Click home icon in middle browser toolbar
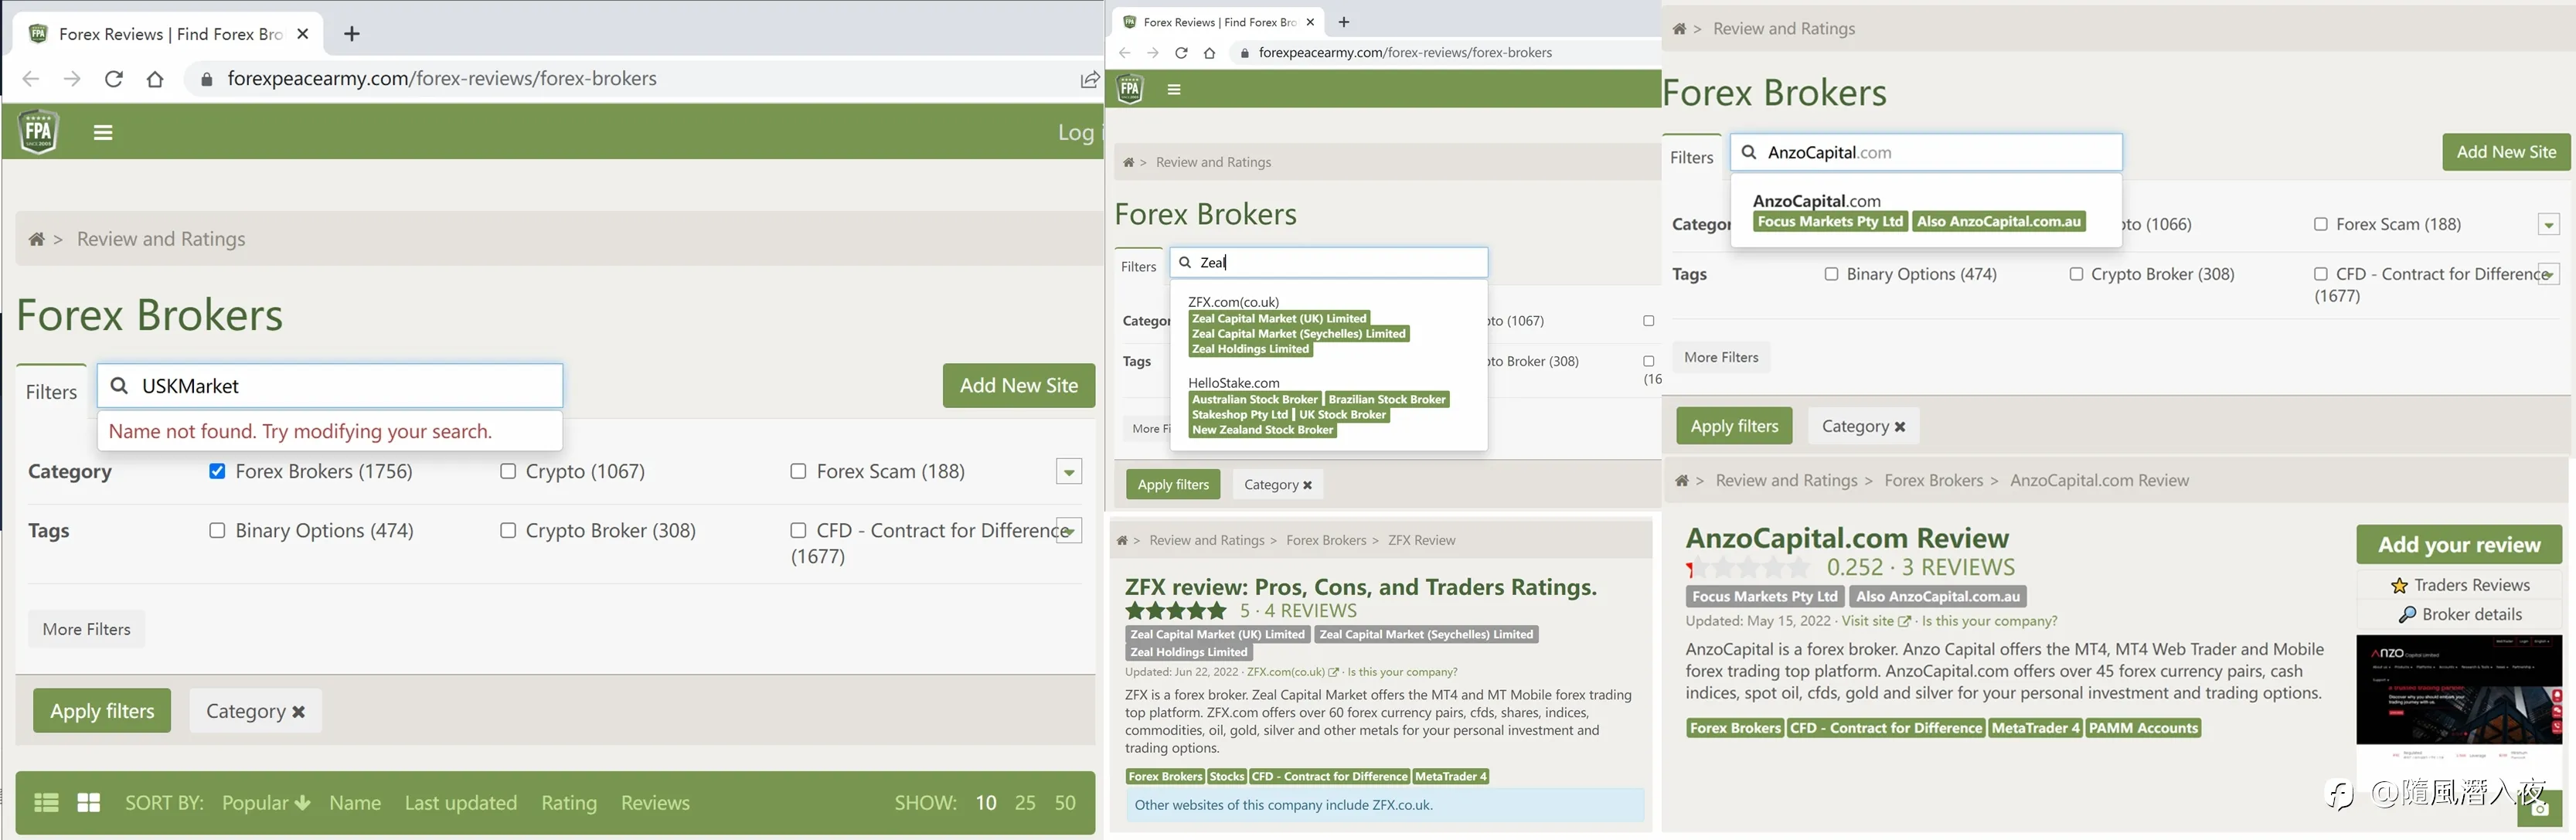This screenshot has height=840, width=2576. [1209, 53]
